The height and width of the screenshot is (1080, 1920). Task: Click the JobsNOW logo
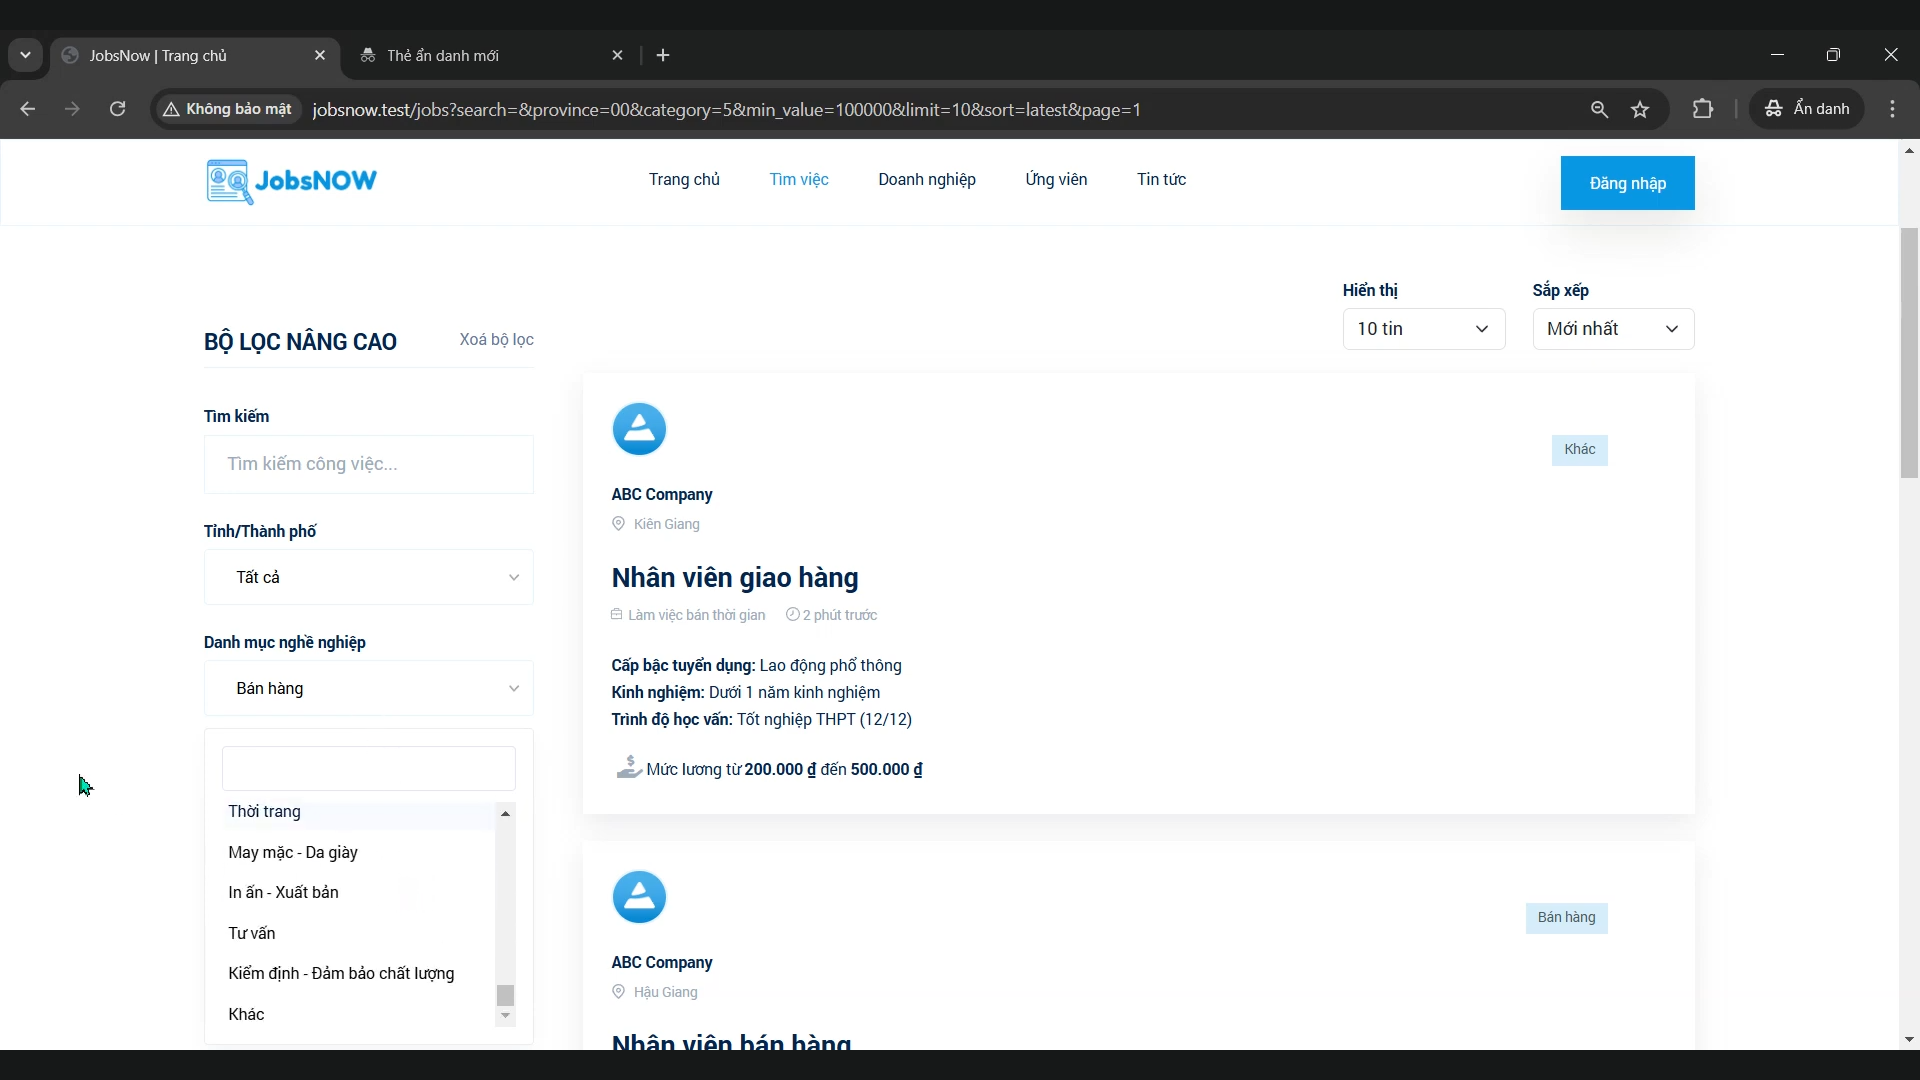[292, 181]
